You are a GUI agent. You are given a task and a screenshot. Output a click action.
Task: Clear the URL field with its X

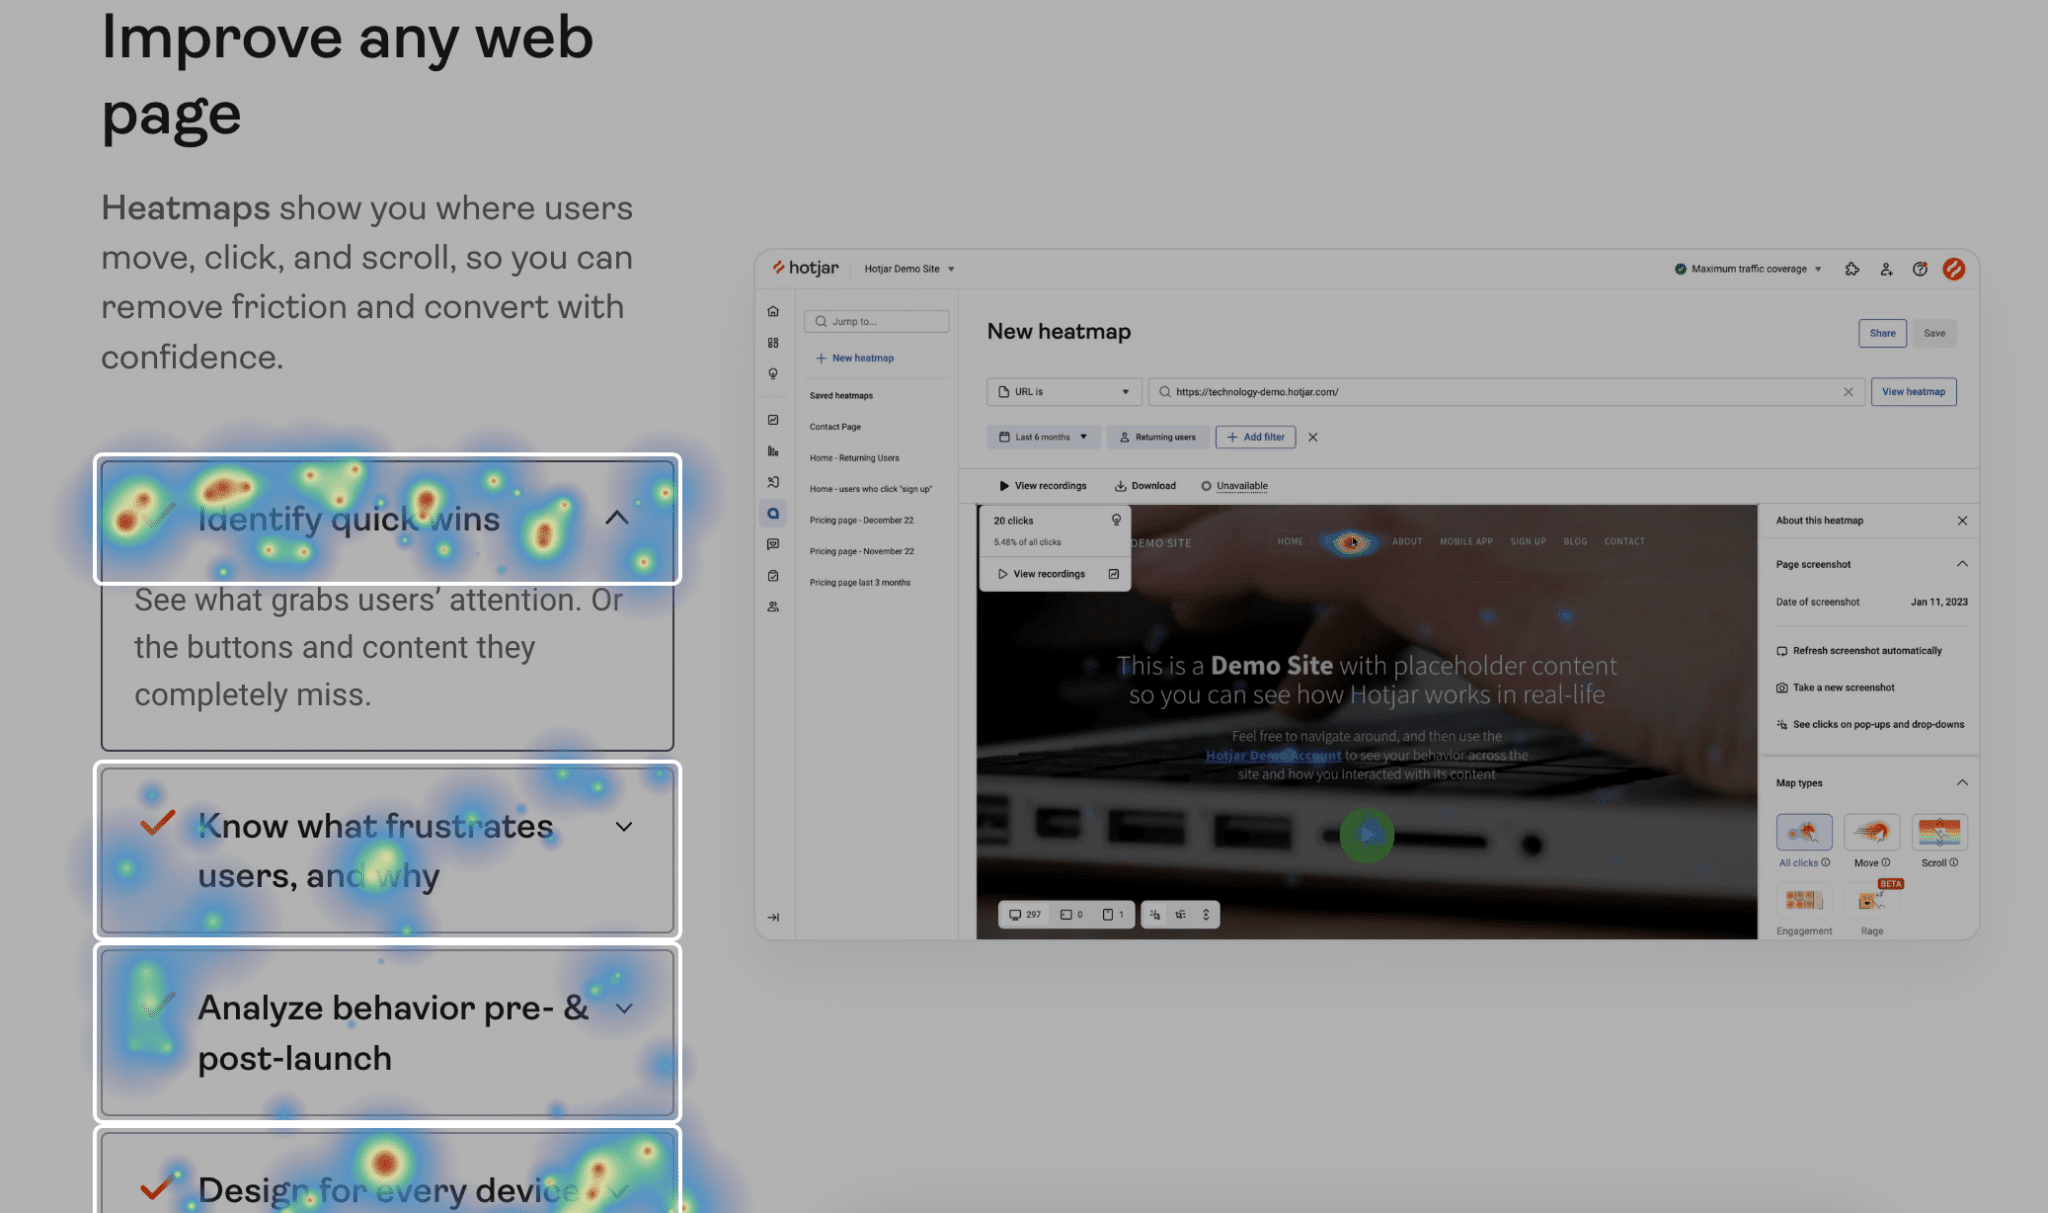coord(1848,392)
